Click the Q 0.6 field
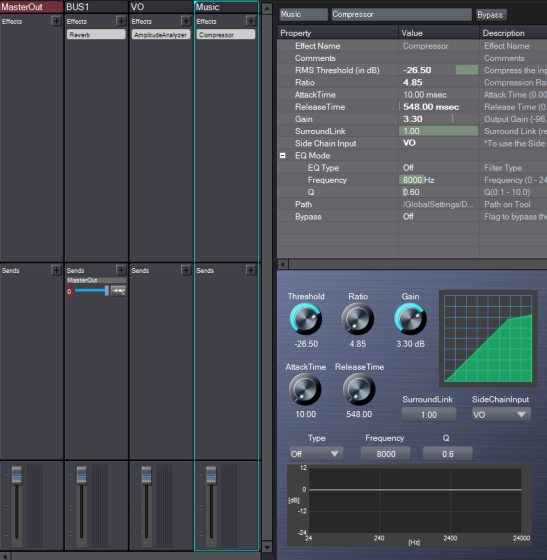Viewport: 547px width, 560px height. click(448, 454)
